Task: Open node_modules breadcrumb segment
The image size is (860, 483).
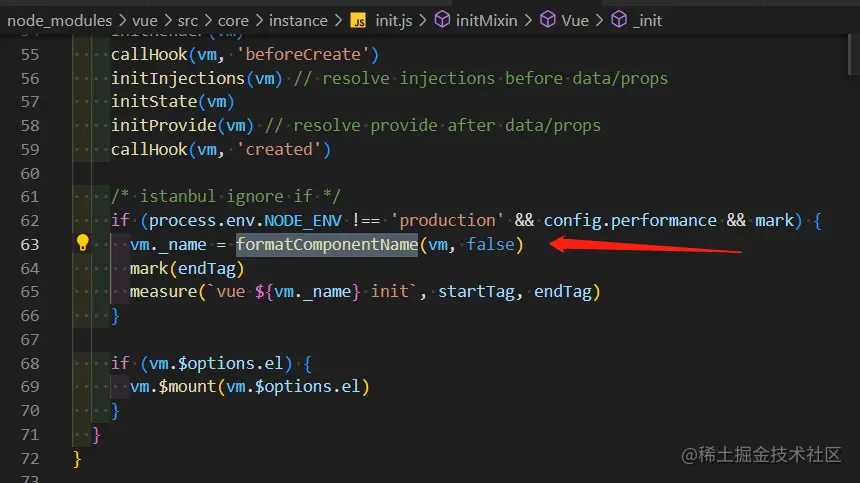Action: pyautogui.click(x=59, y=21)
